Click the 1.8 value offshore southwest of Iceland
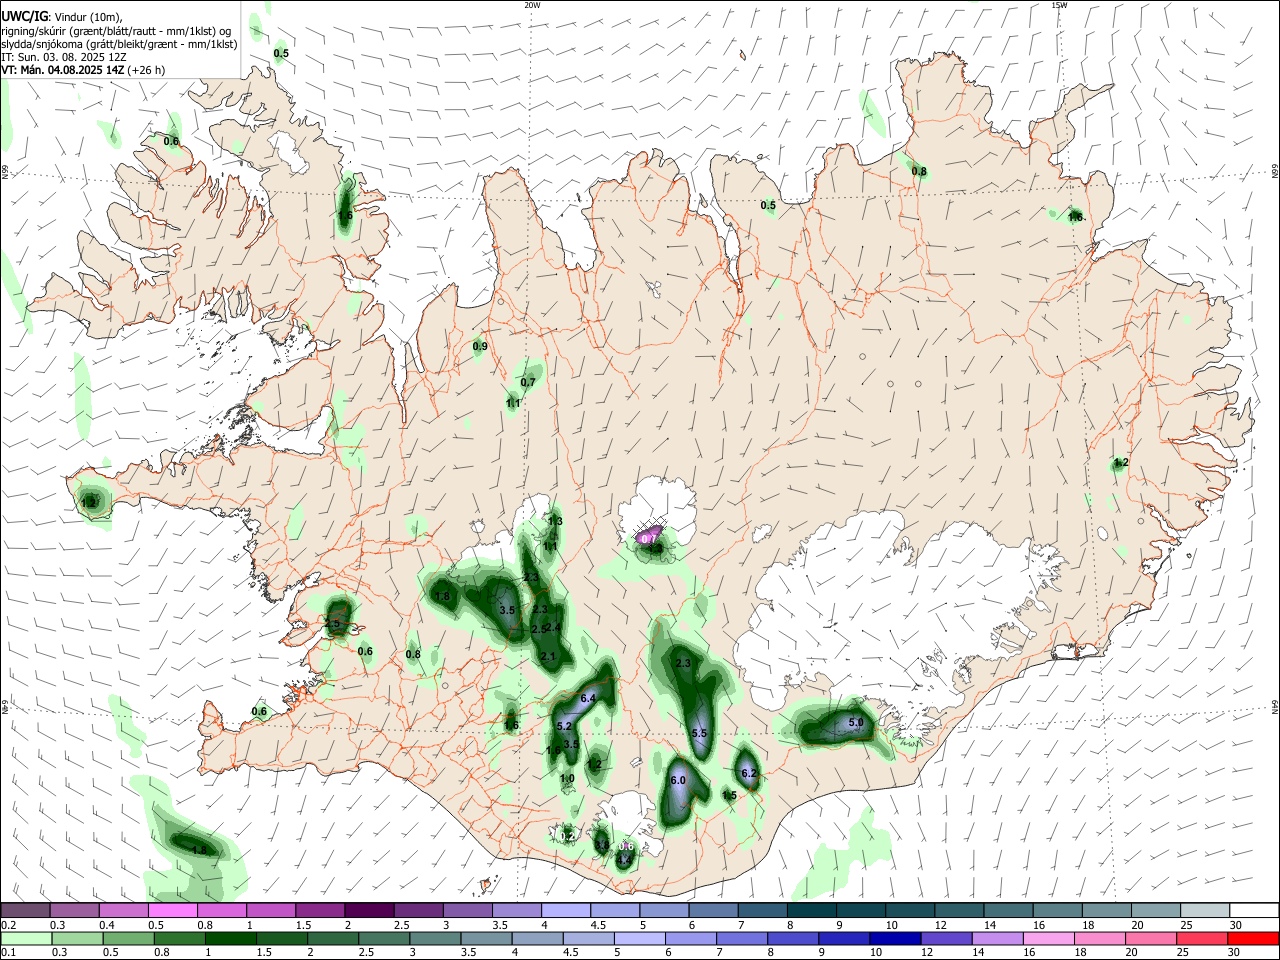This screenshot has width=1280, height=960. (199, 850)
